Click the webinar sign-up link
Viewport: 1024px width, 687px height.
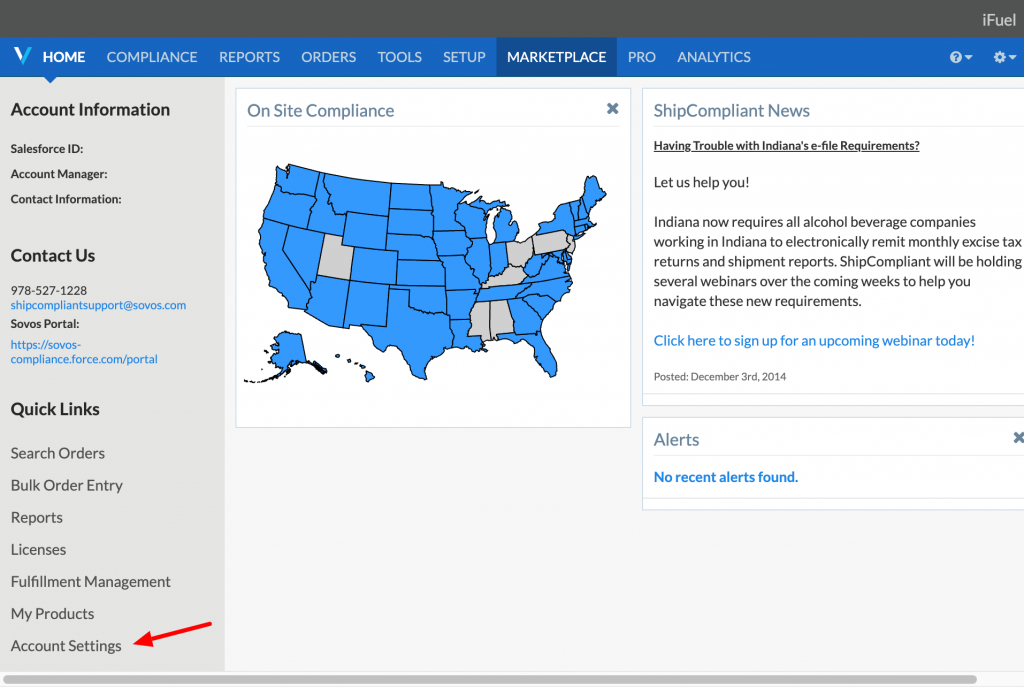[814, 340]
